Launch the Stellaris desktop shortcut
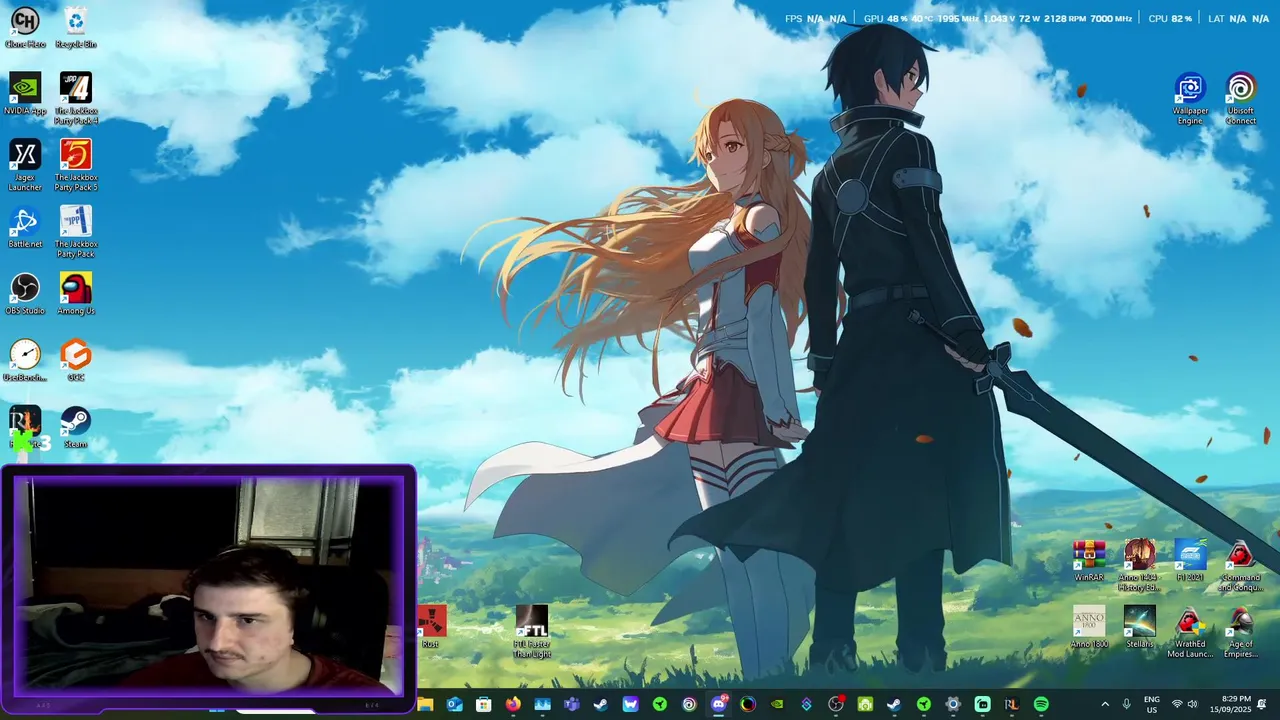Viewport: 1280px width, 720px height. (1139, 627)
